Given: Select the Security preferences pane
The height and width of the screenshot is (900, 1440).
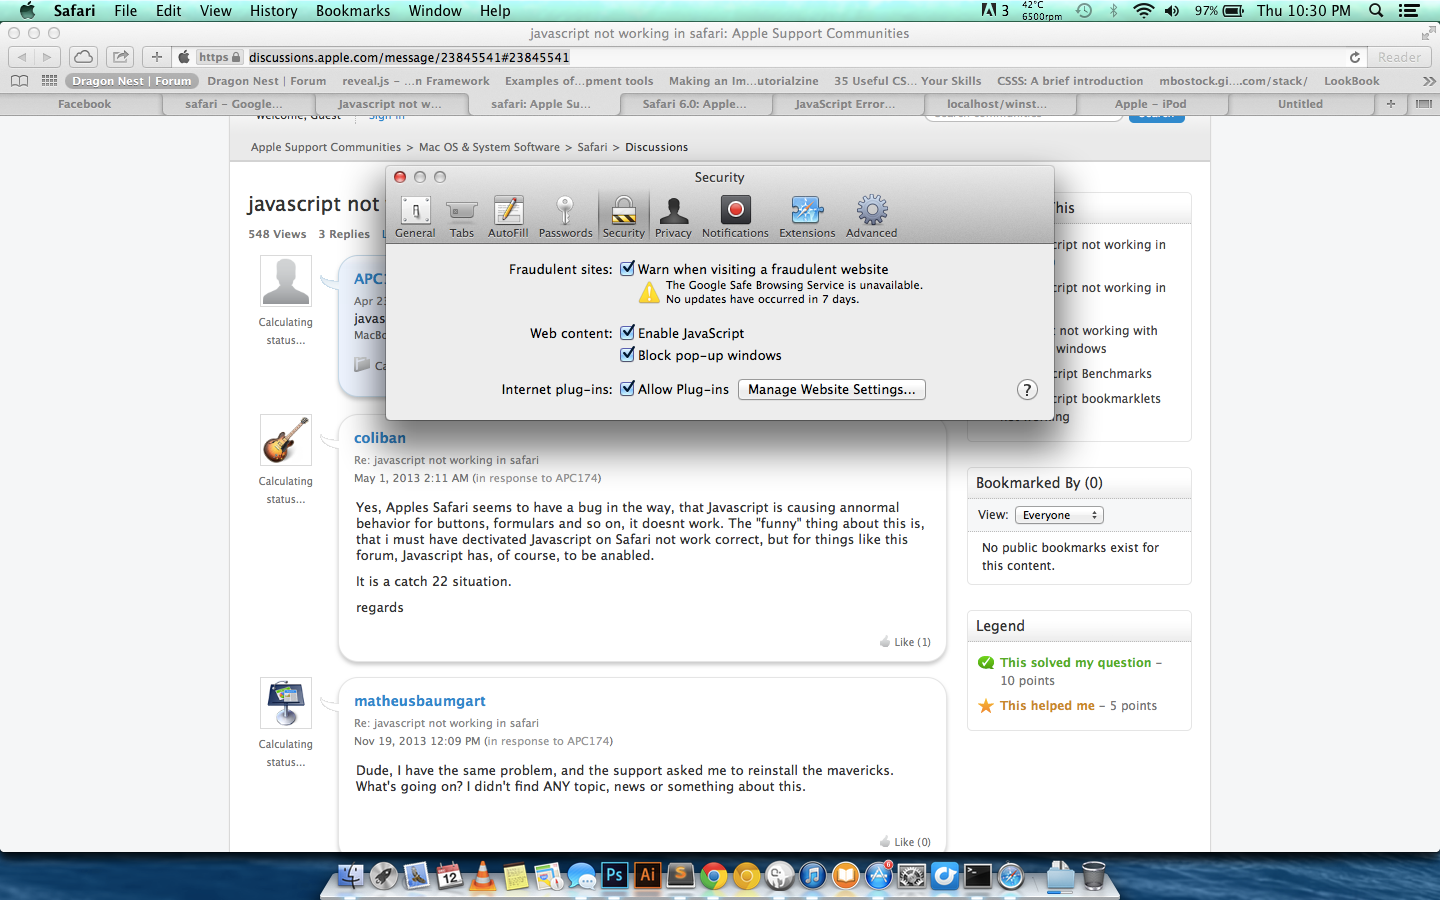Looking at the screenshot, I should tap(624, 217).
